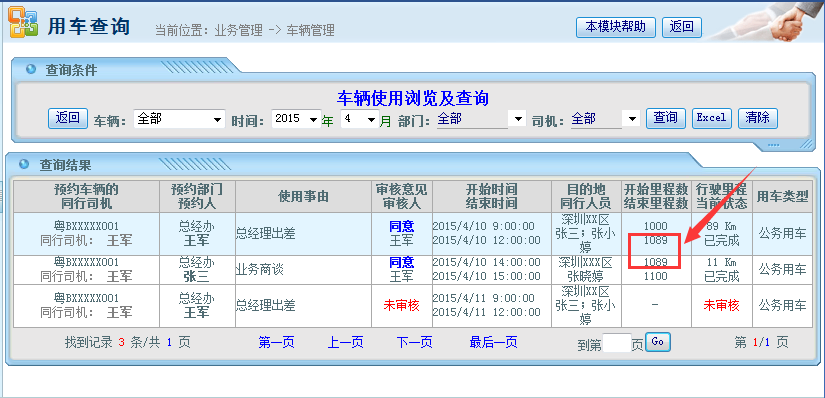Click the 第一页 link
Viewport: 825px width, 398px height.
coord(276,343)
